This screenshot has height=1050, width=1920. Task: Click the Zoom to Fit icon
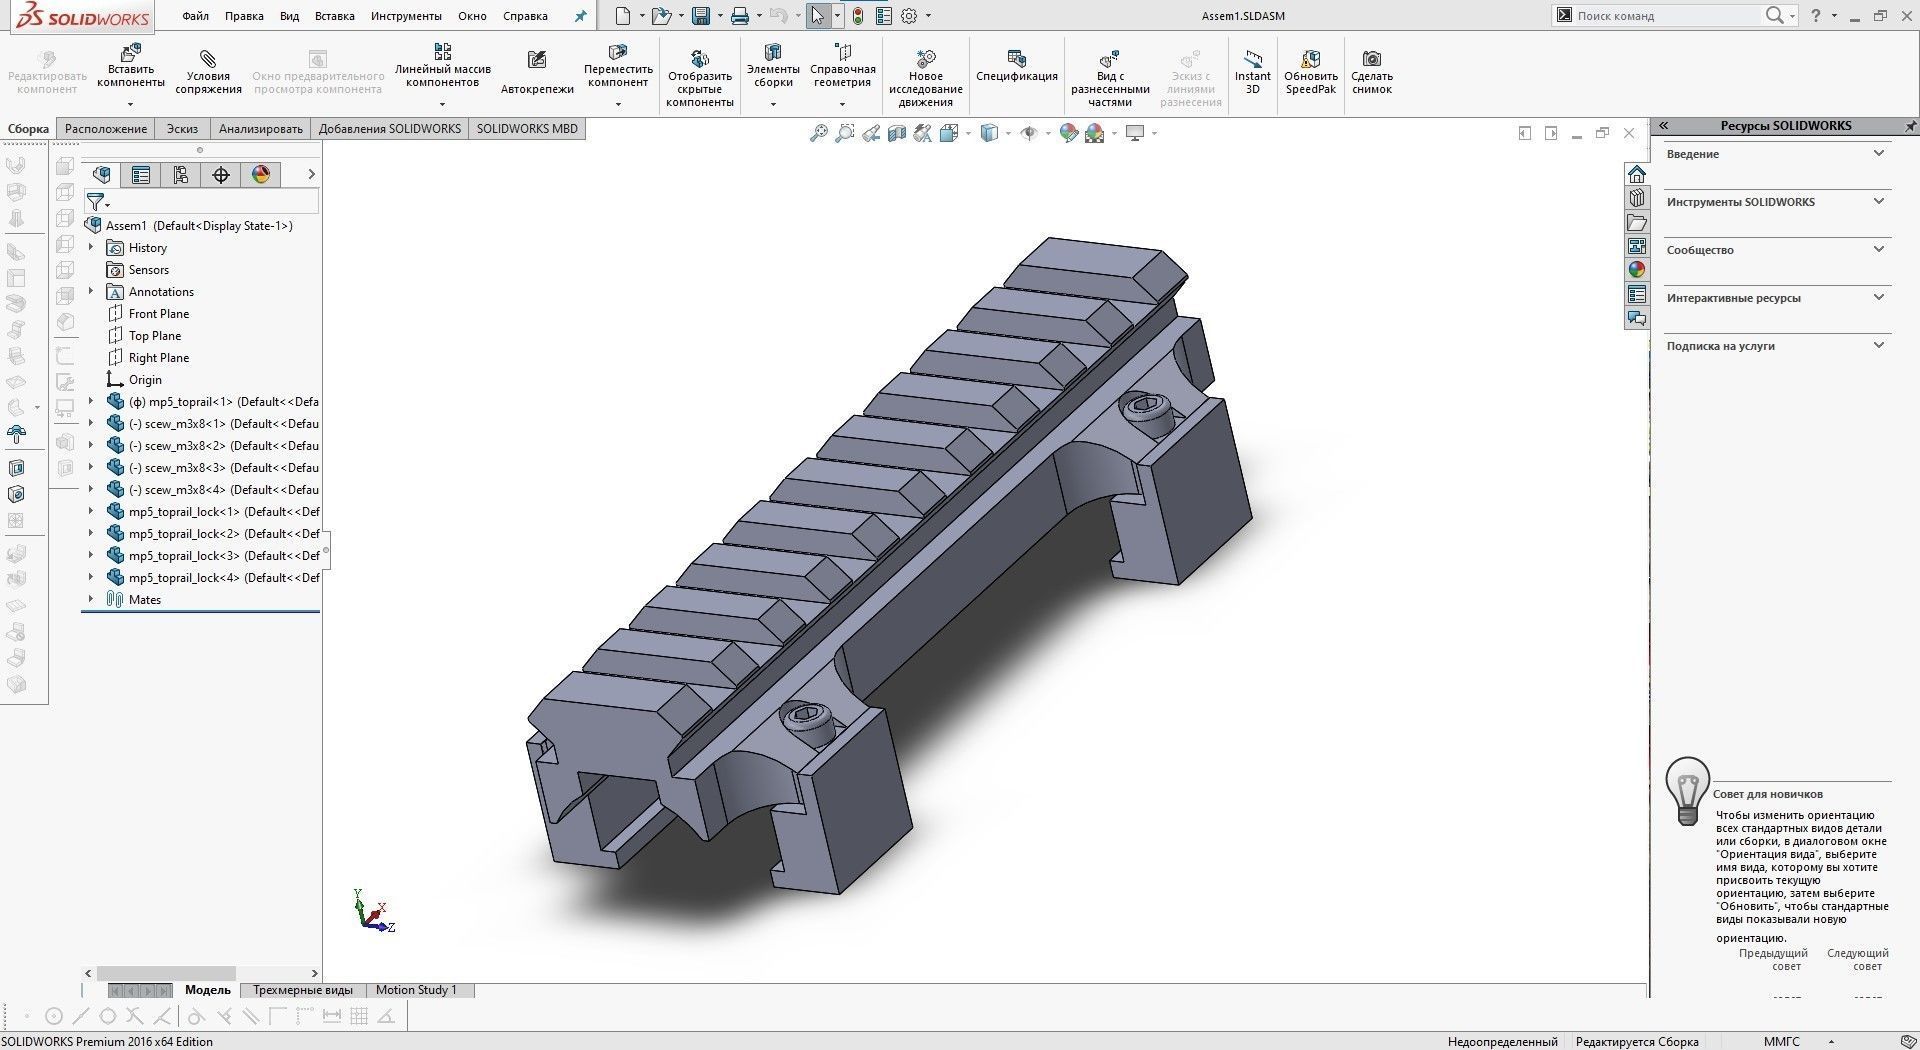click(819, 133)
